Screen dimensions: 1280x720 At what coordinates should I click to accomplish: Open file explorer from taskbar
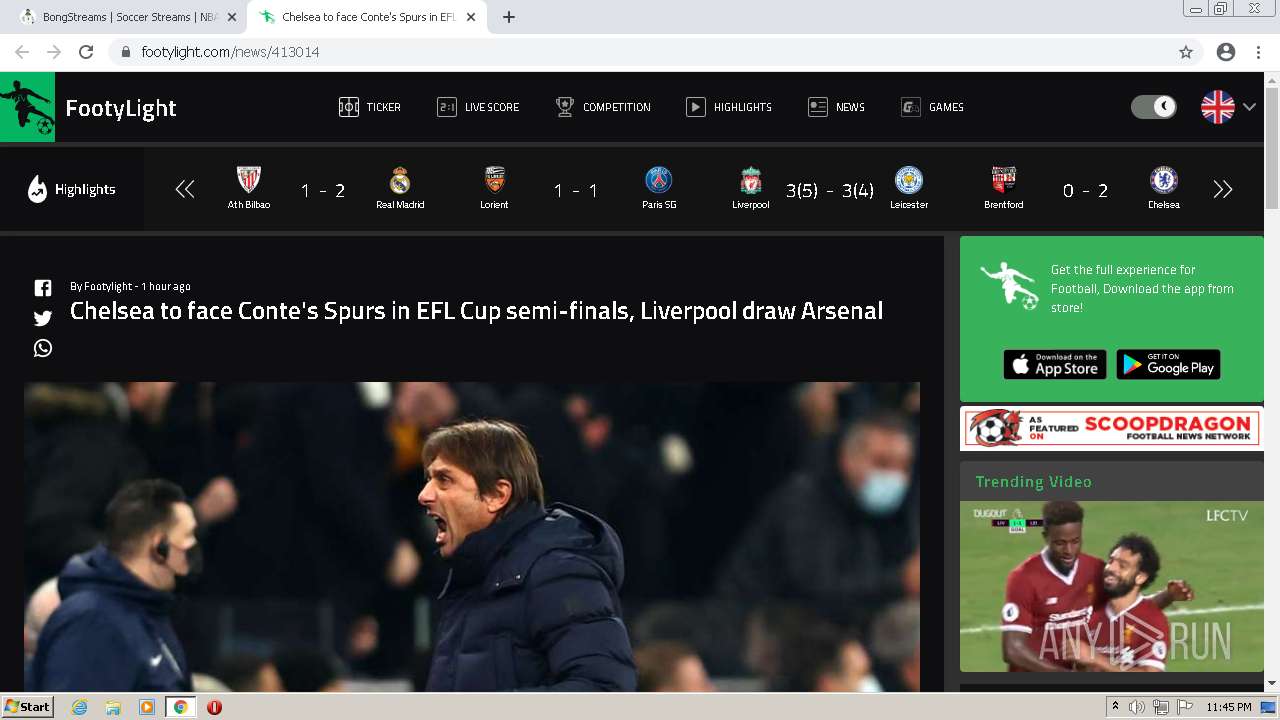[x=113, y=707]
